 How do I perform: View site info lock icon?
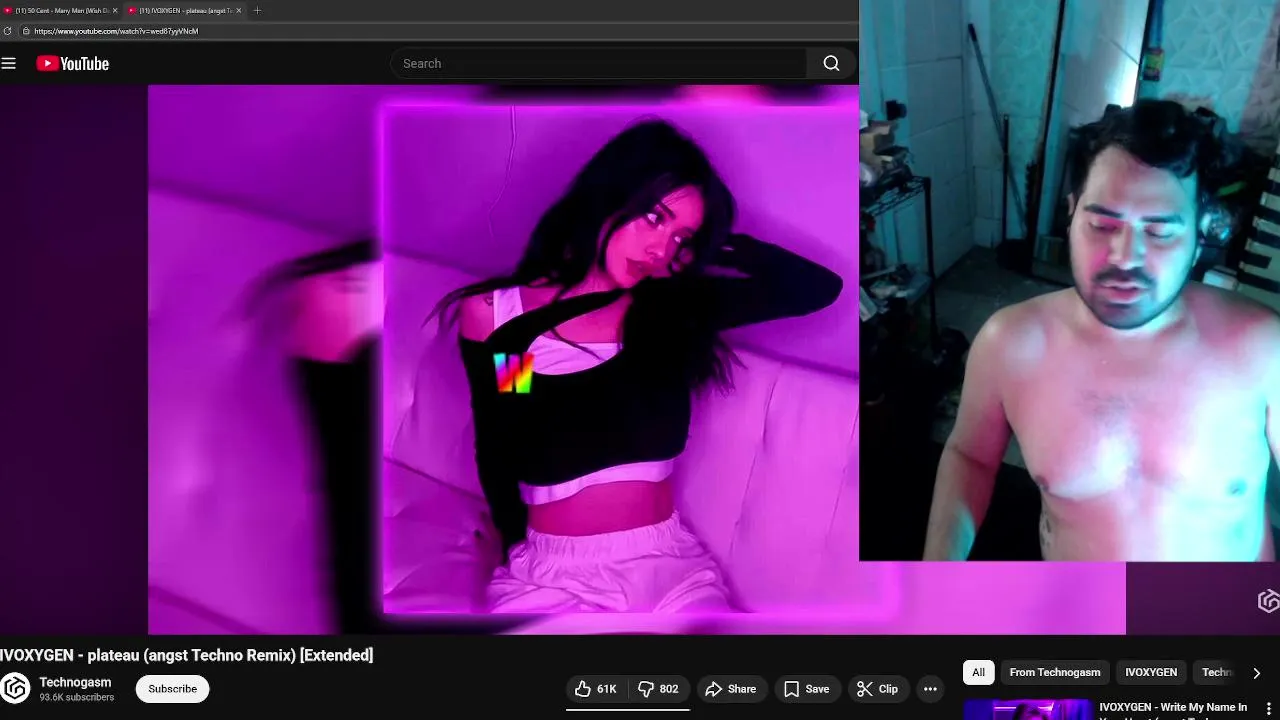coord(26,31)
